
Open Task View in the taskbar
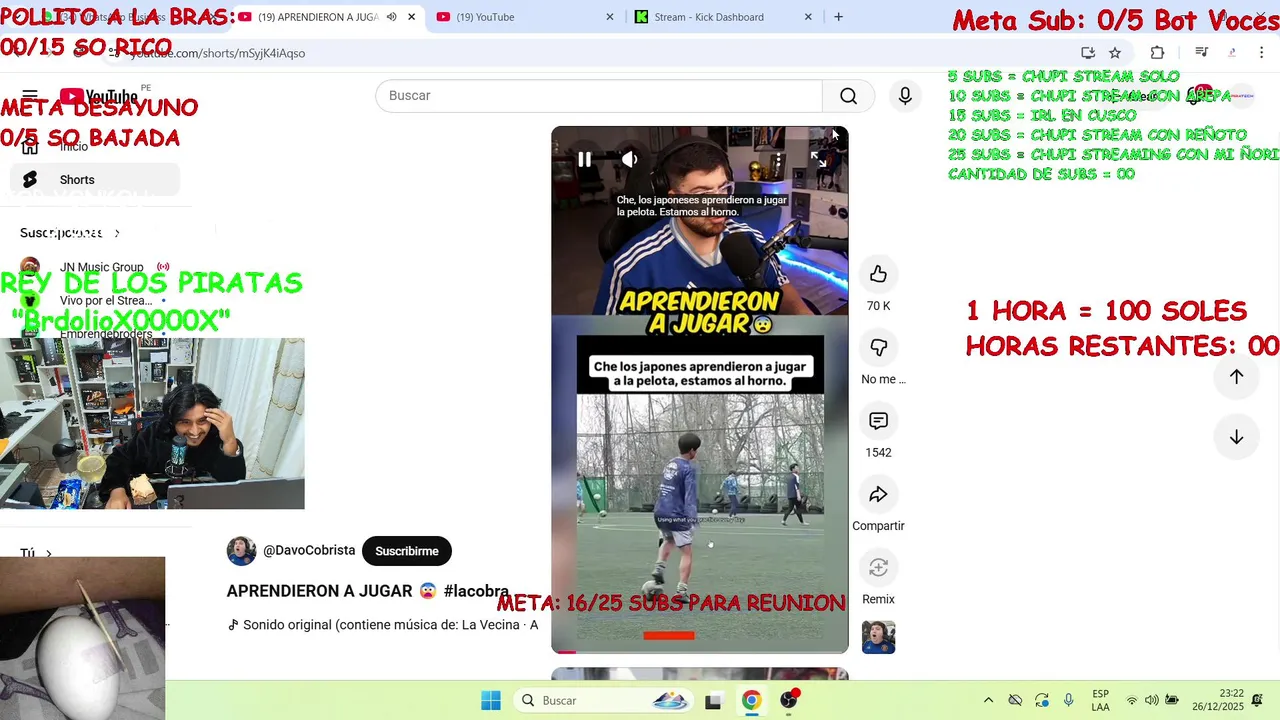(x=713, y=701)
